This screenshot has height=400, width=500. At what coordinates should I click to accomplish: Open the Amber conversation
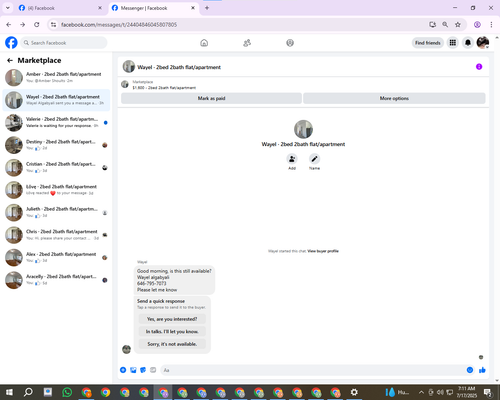click(x=56, y=77)
